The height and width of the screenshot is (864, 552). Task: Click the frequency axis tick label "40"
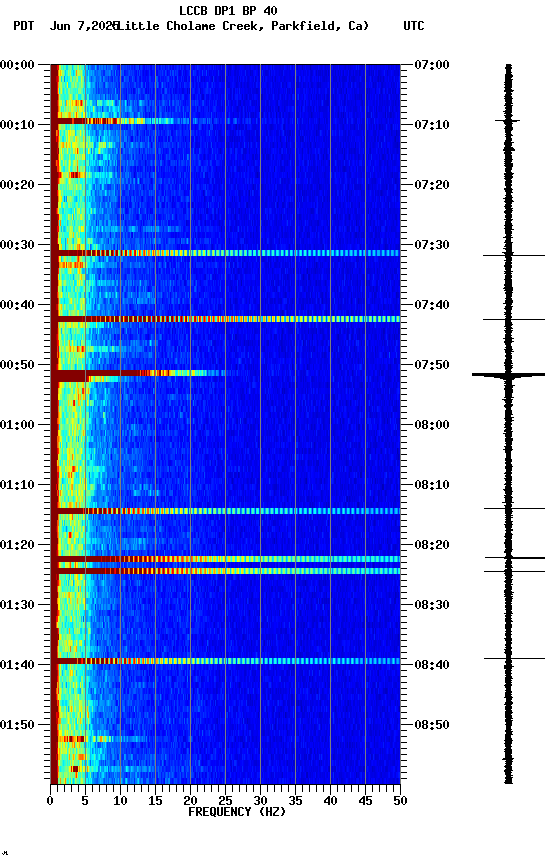pos(330,801)
